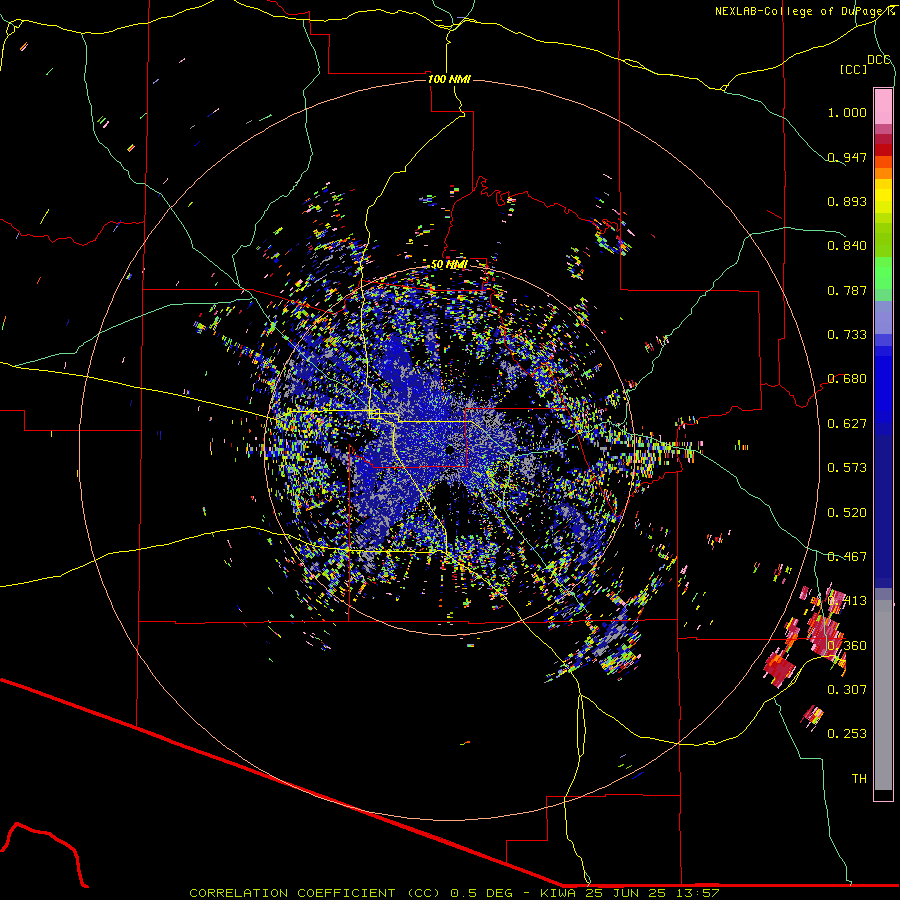Click the [CC] color scale label
900x900 pixels.
[853, 69]
